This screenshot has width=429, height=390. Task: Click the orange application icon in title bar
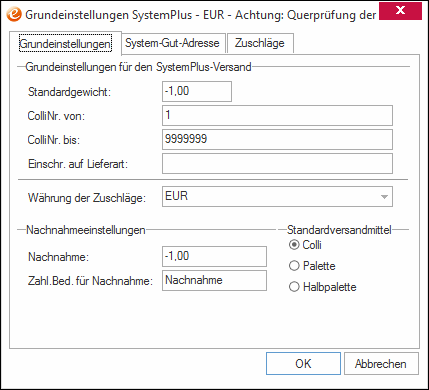point(14,15)
